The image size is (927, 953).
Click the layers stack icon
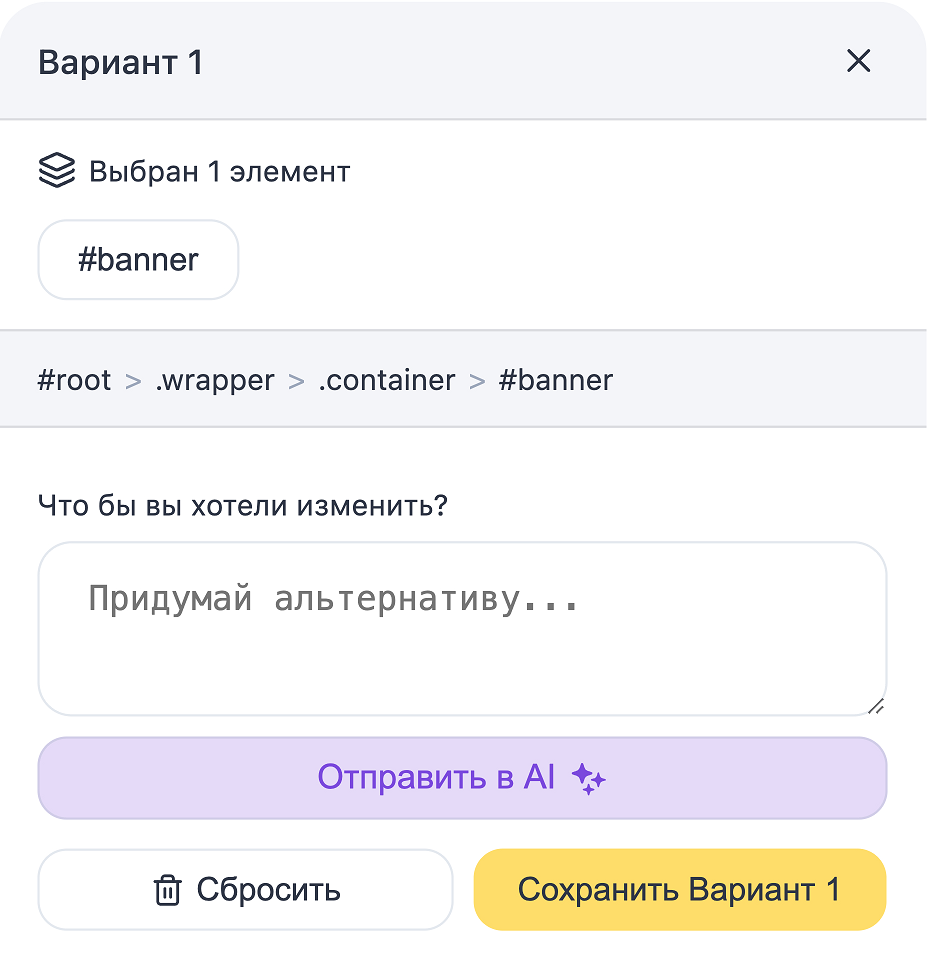57,171
